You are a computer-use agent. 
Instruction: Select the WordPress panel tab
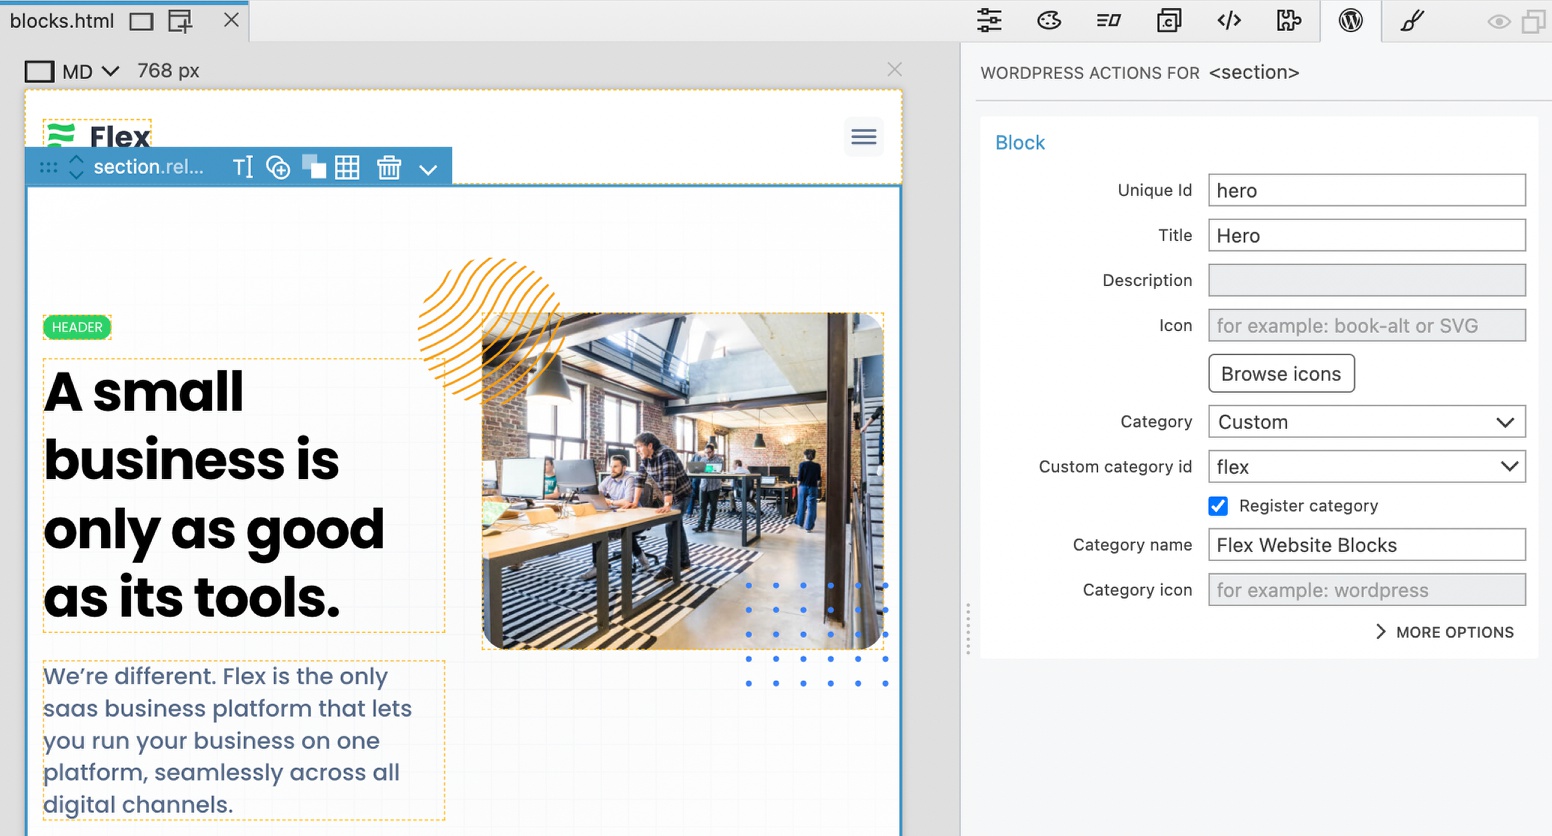[x=1350, y=20]
